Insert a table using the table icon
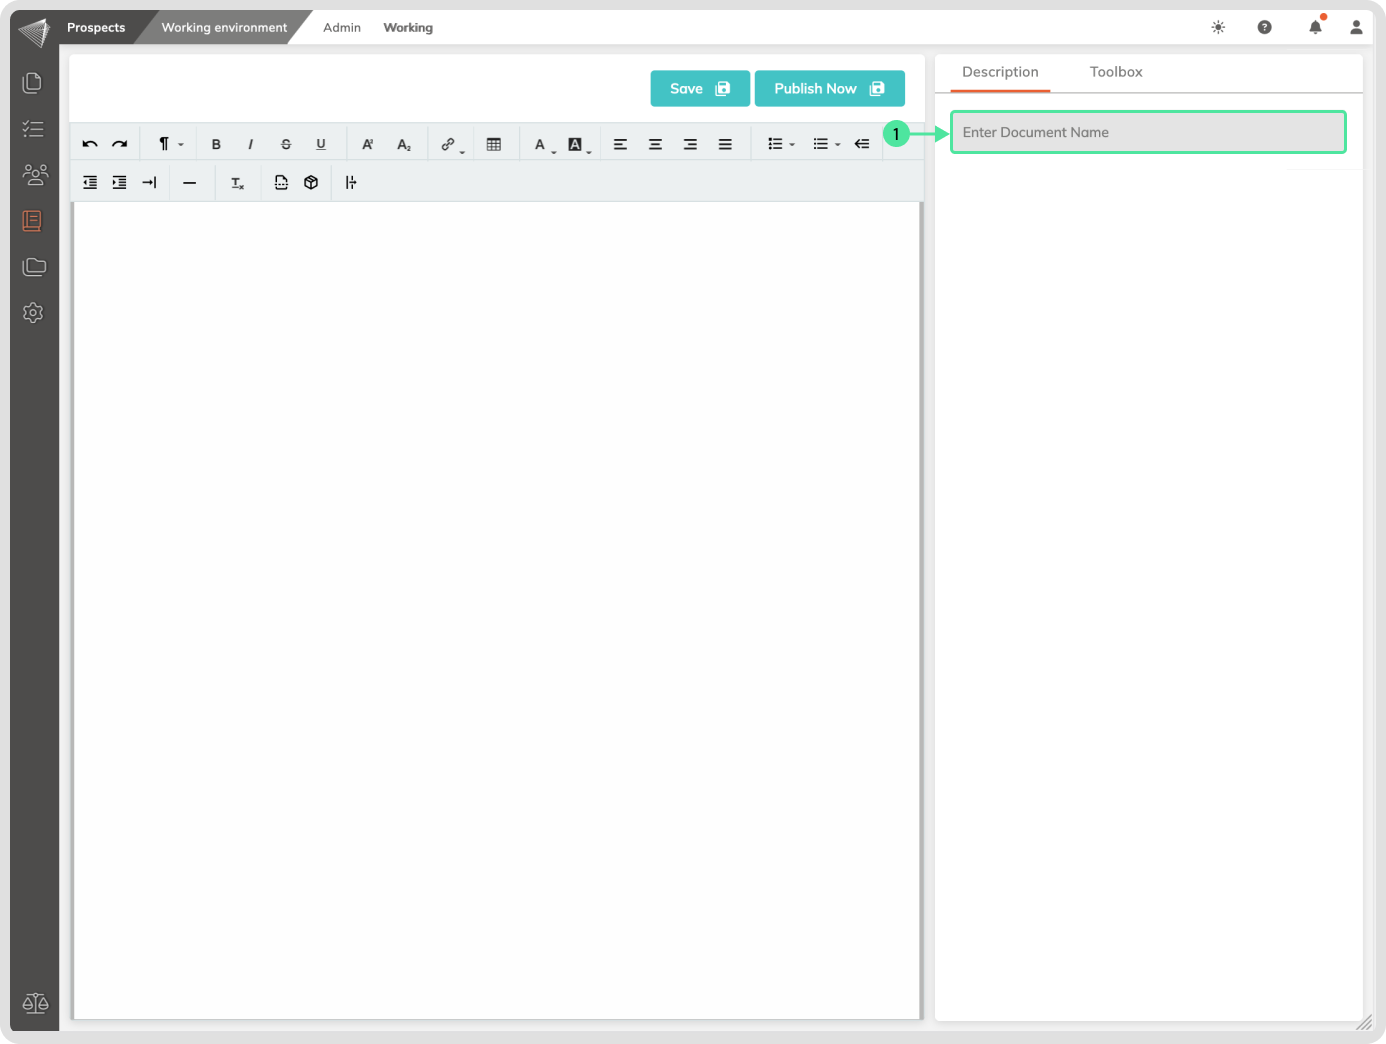Viewport: 1386px width, 1044px height. (494, 144)
